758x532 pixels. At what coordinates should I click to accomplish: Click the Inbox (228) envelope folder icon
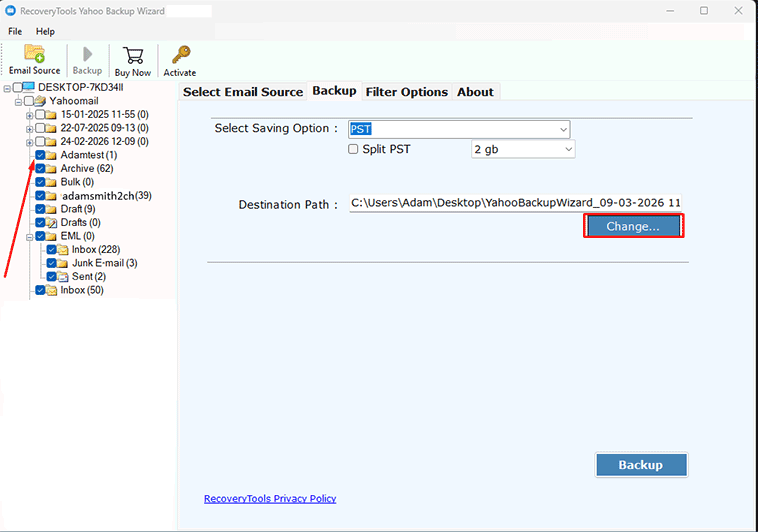pos(63,250)
